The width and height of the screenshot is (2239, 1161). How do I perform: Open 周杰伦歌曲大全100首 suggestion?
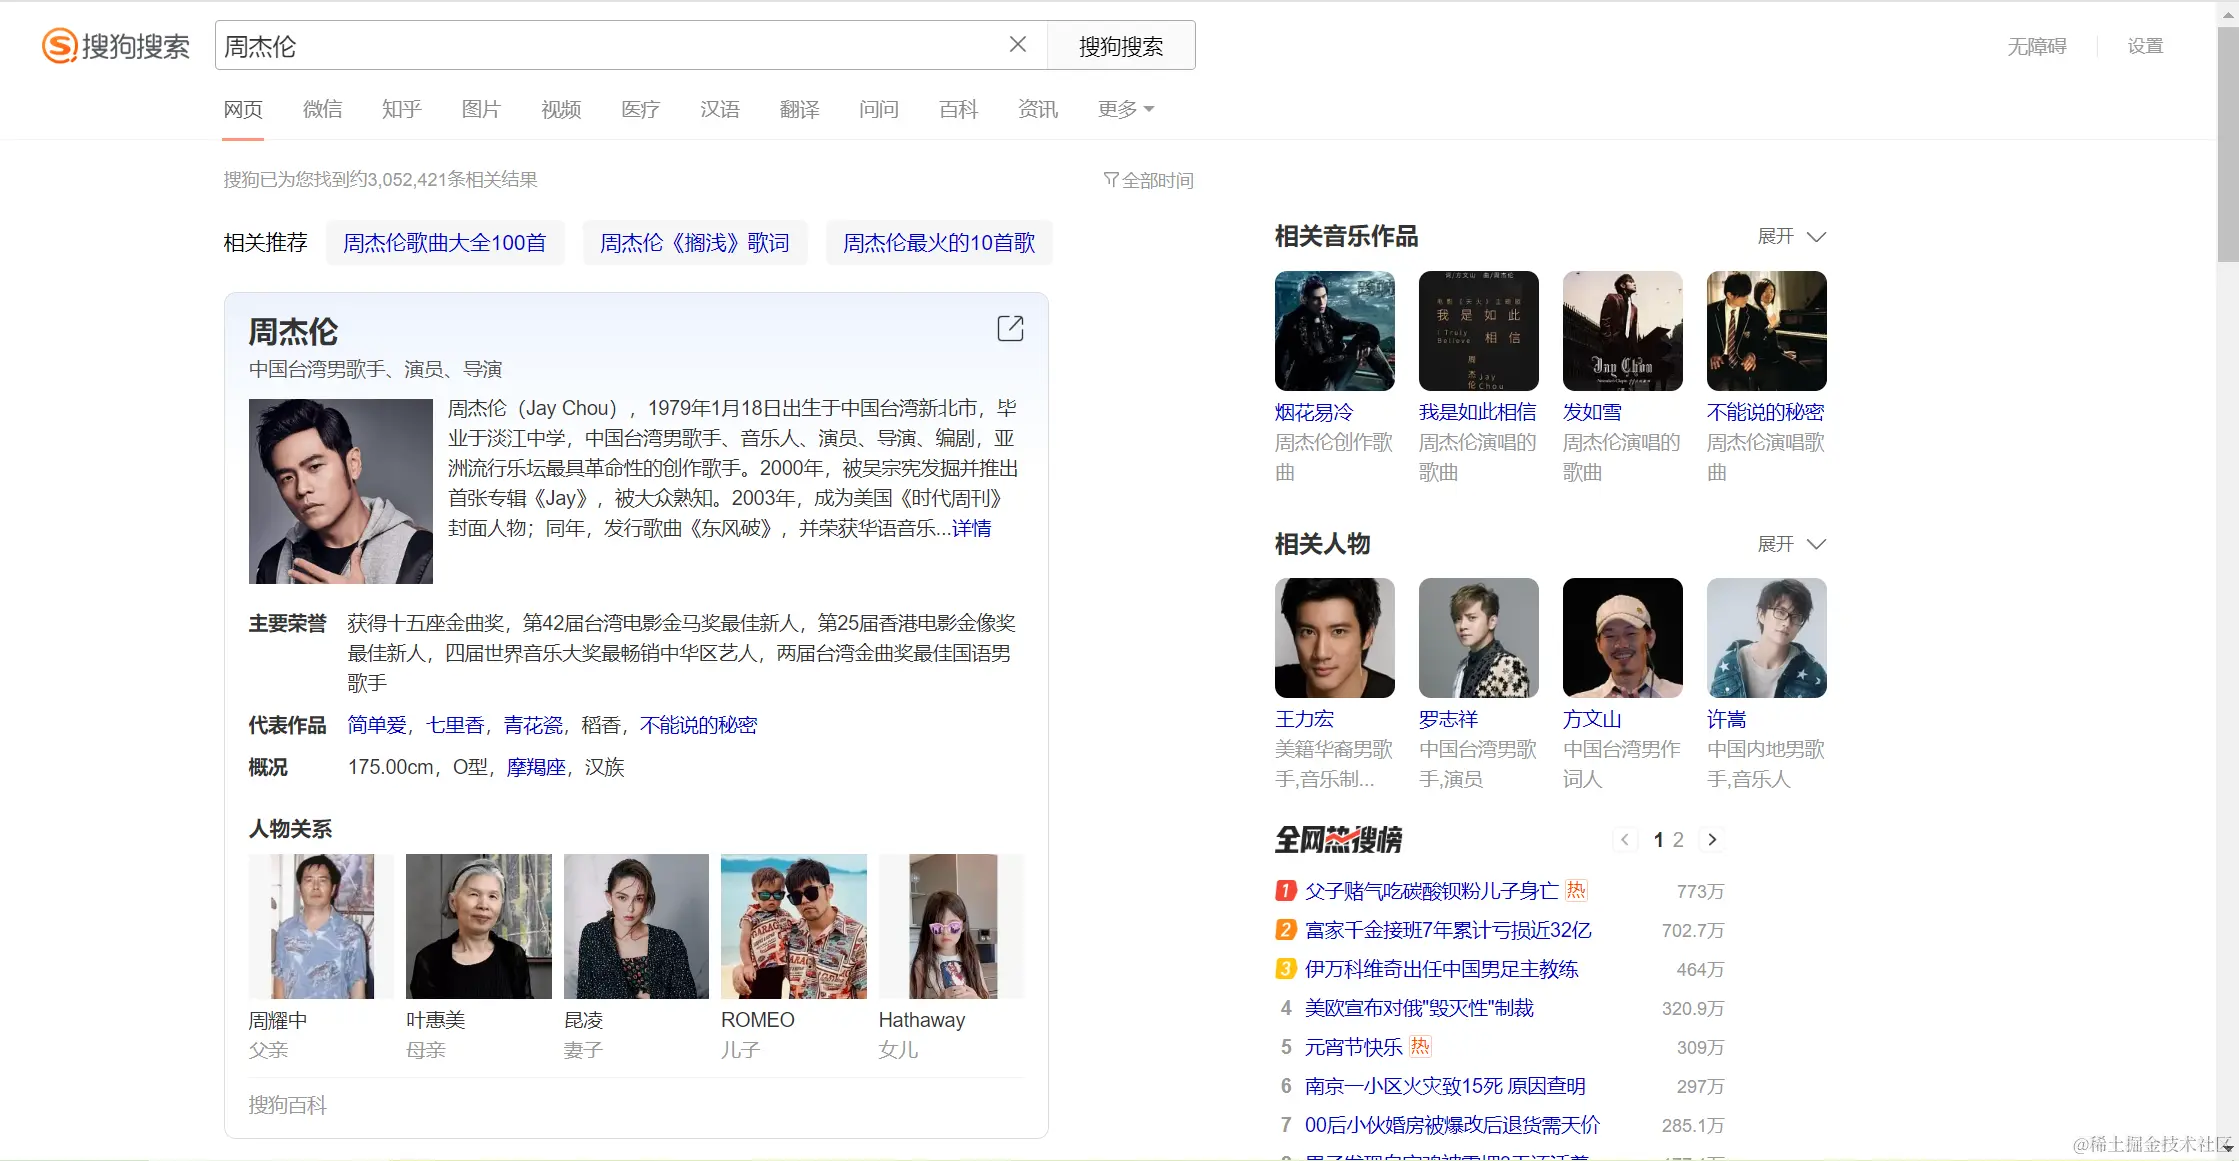[x=445, y=243]
